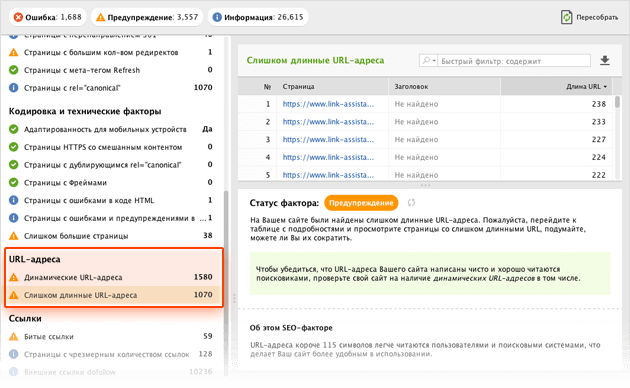Image resolution: width=630 pixels, height=388 pixels.
Task: Filter by Информация: 26,615 counter
Action: tap(258, 17)
